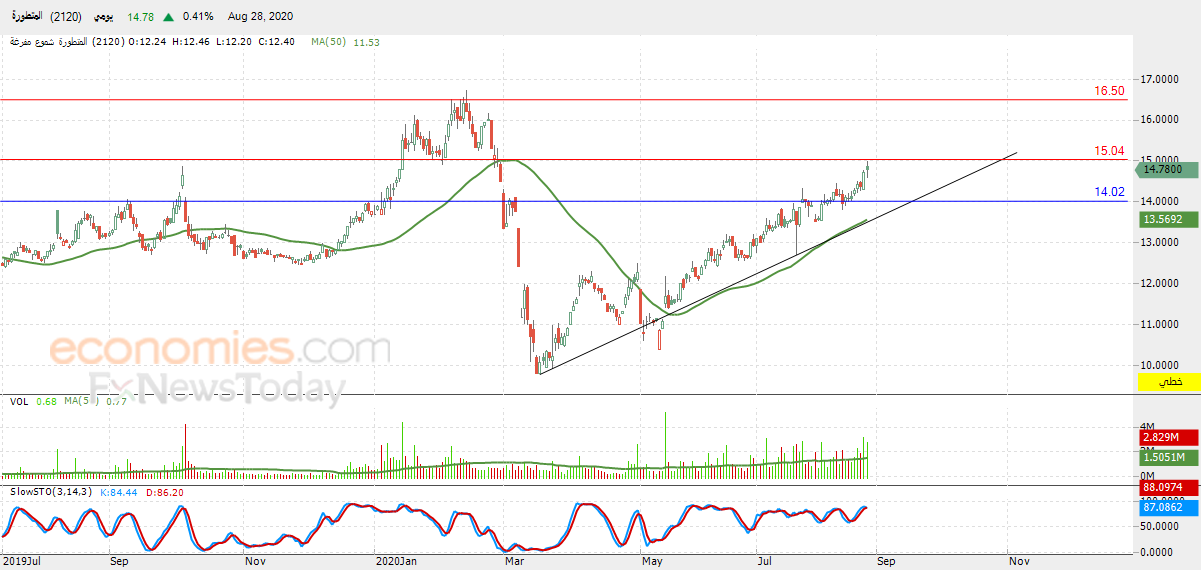This screenshot has height=570, width=1201.
Task: Select the 2019Jul label on time axis
Action: (21, 562)
